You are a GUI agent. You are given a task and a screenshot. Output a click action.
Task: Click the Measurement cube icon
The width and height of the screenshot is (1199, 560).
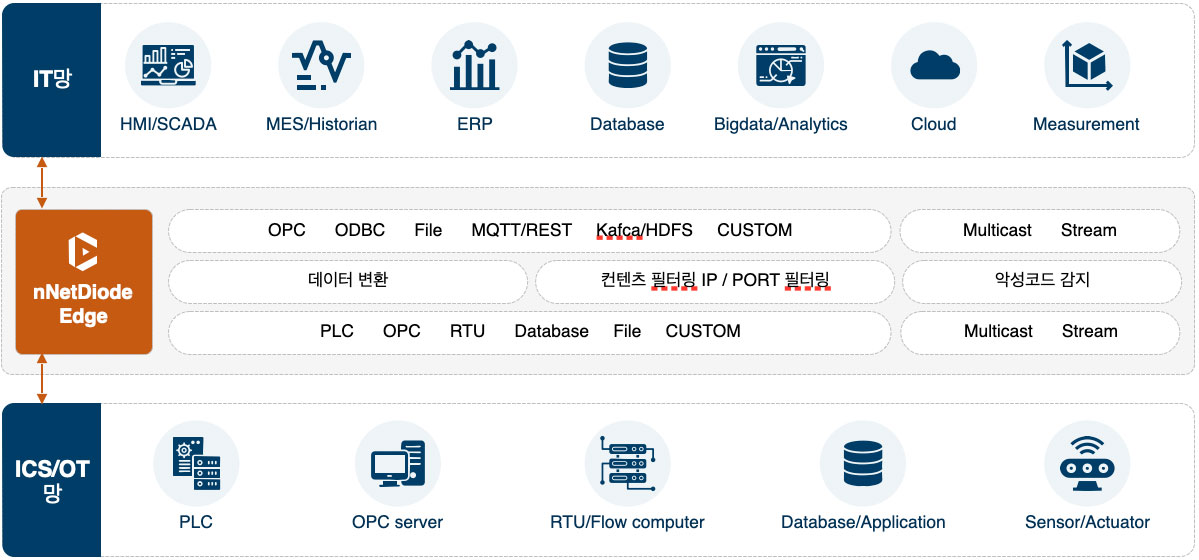1086,65
